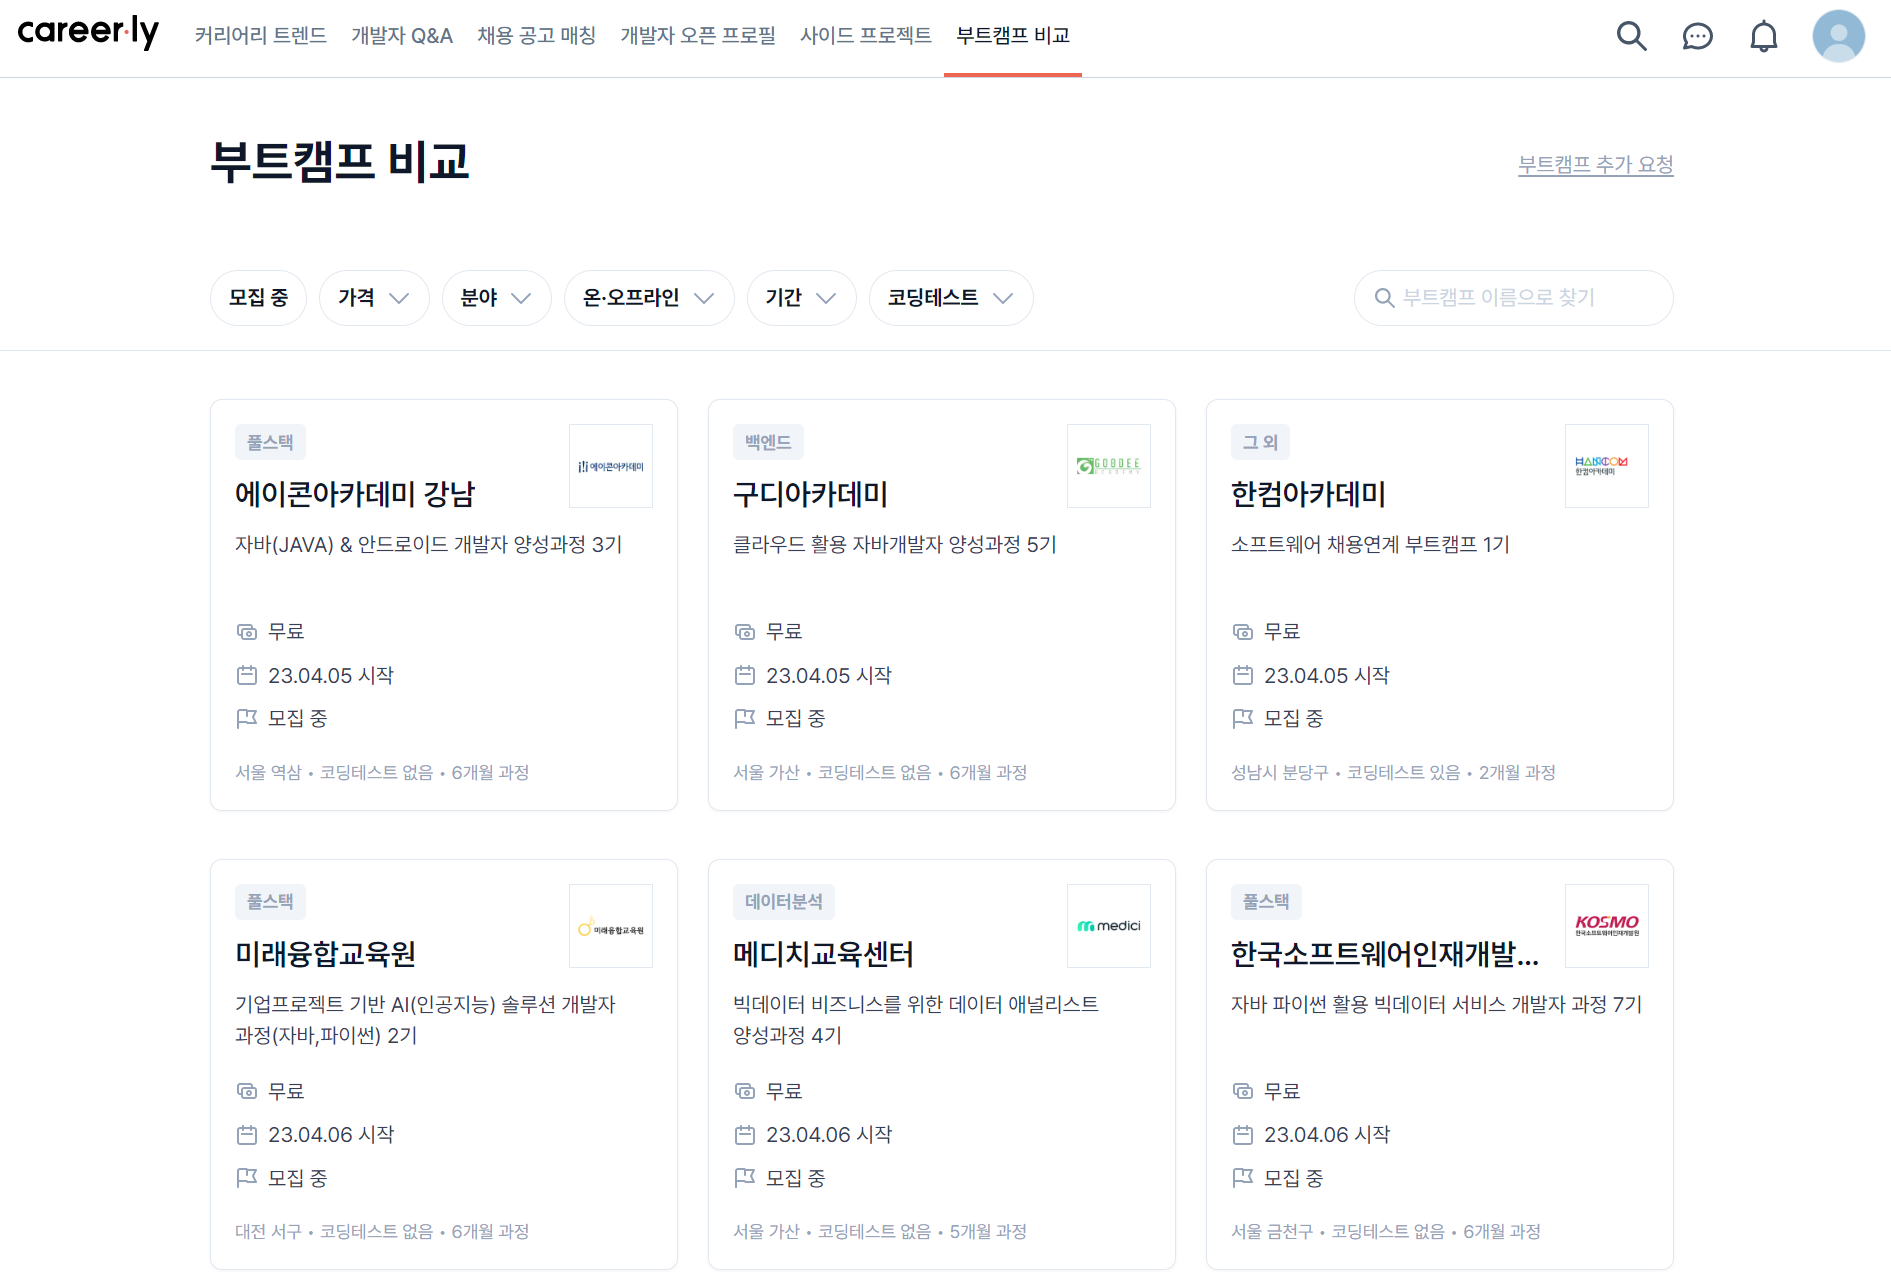
Task: Focus the 부트캠프 이름으로 찾기 search field
Action: tap(1514, 298)
